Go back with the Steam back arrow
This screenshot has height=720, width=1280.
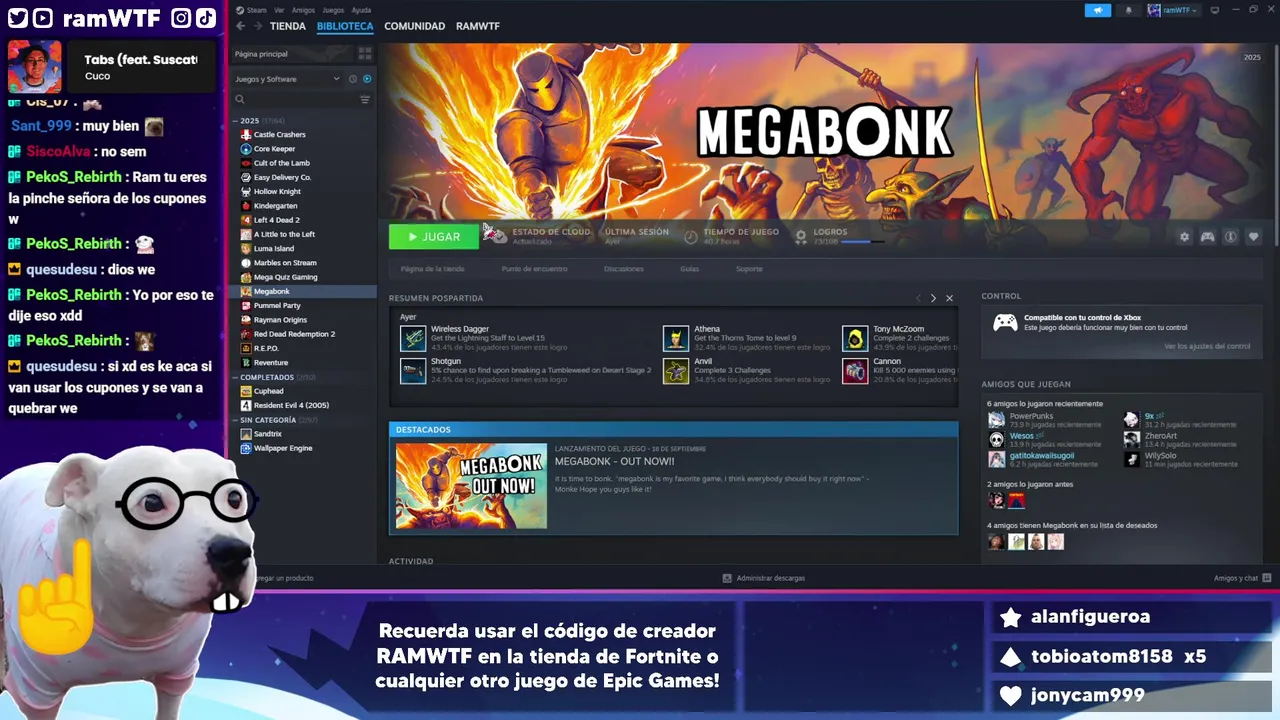pos(240,26)
